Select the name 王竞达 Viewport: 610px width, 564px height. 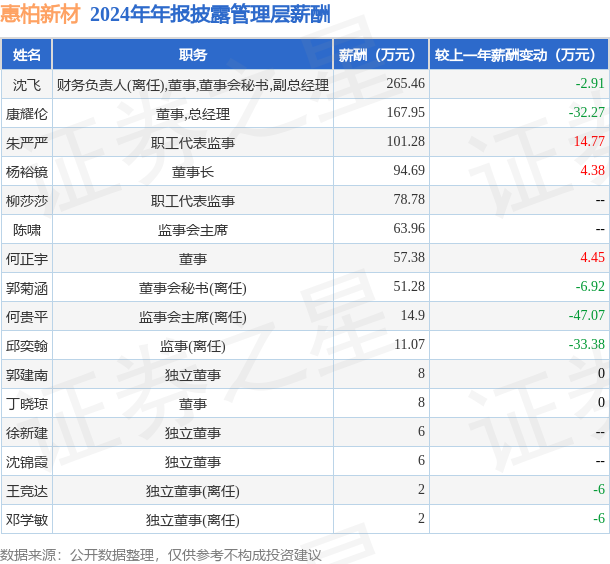tap(26, 491)
